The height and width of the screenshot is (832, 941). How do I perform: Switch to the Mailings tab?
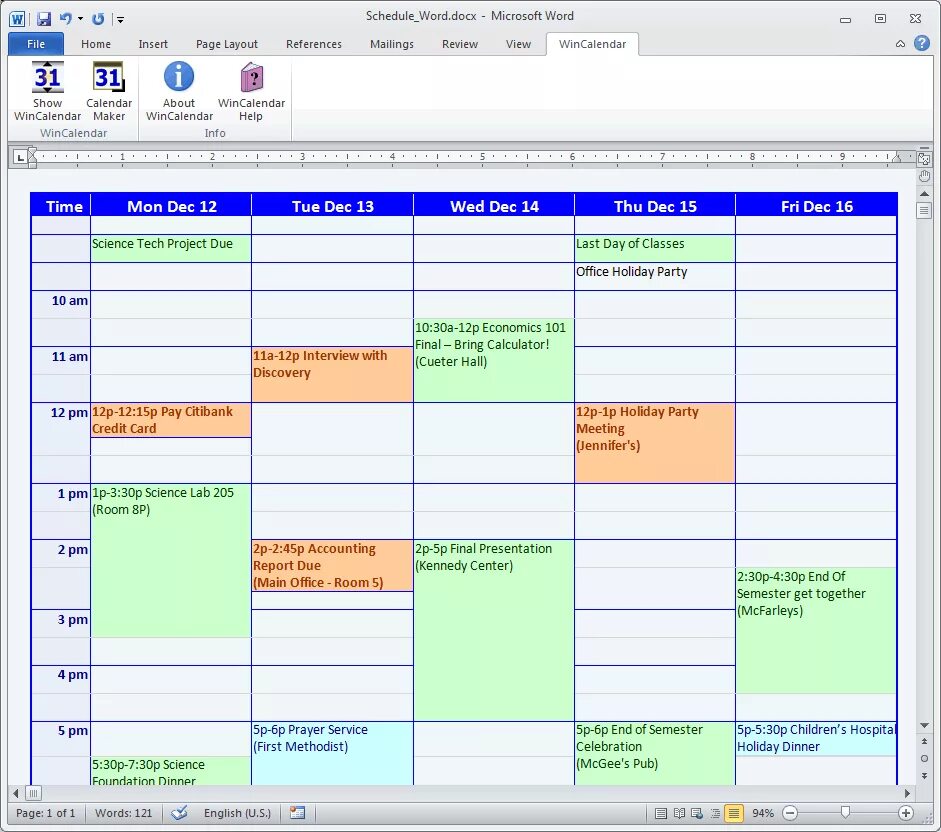tap(392, 44)
